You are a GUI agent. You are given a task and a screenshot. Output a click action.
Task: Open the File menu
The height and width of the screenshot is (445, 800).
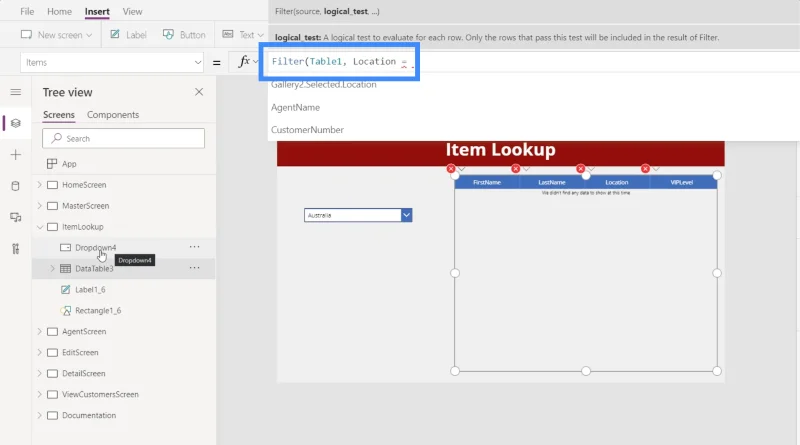(27, 11)
